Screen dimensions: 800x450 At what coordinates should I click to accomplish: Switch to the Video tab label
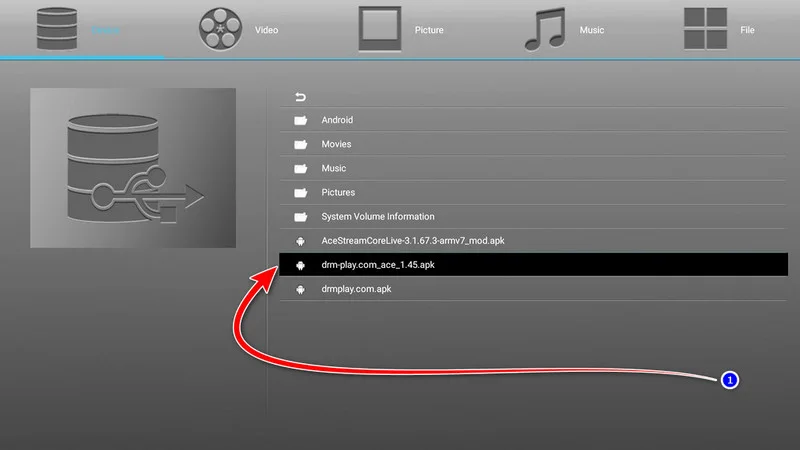[266, 30]
